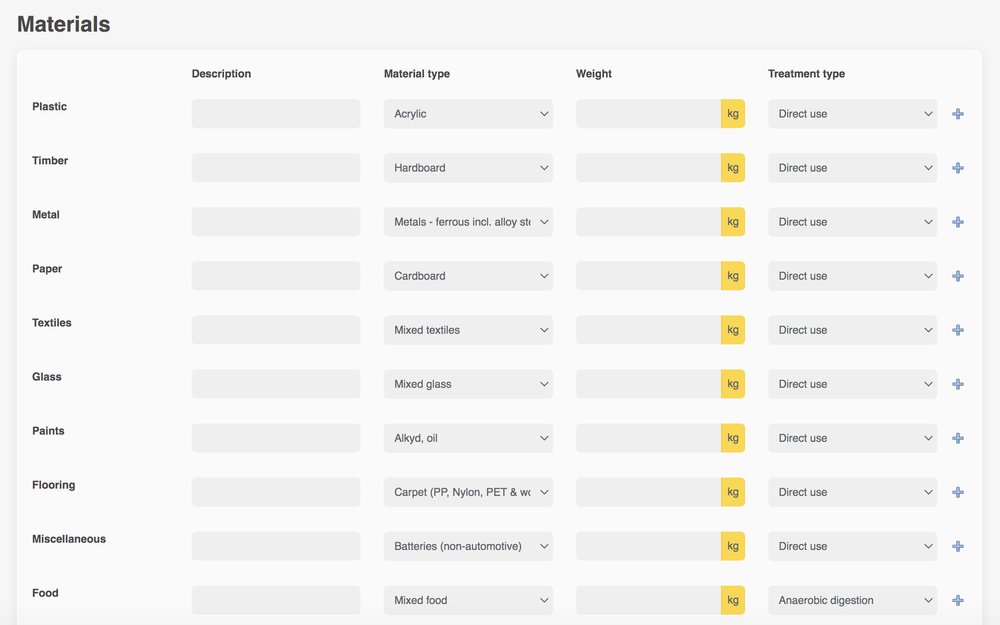Focus the Flooring weight field
Viewport: 1000px width, 625px height.
click(x=649, y=492)
